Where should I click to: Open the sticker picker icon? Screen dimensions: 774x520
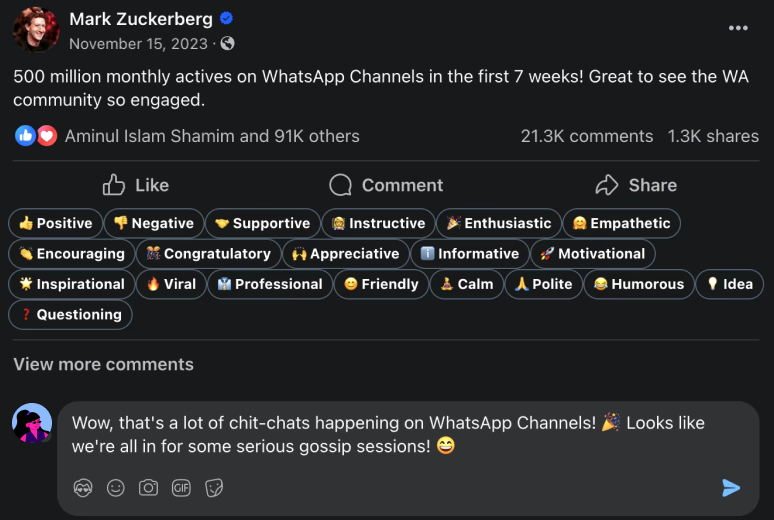click(x=214, y=487)
